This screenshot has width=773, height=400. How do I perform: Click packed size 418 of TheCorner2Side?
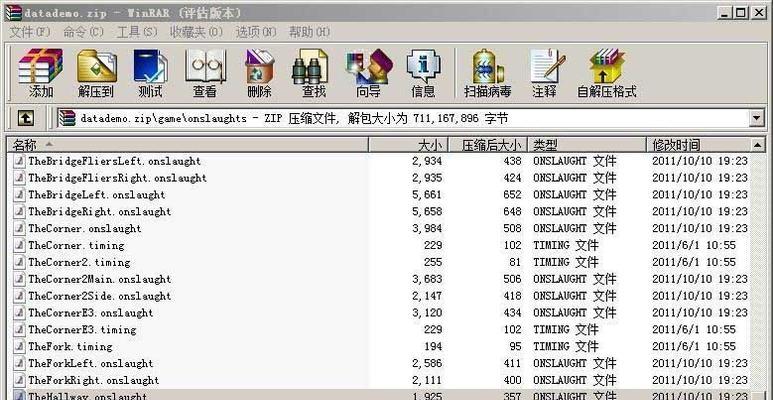512,296
